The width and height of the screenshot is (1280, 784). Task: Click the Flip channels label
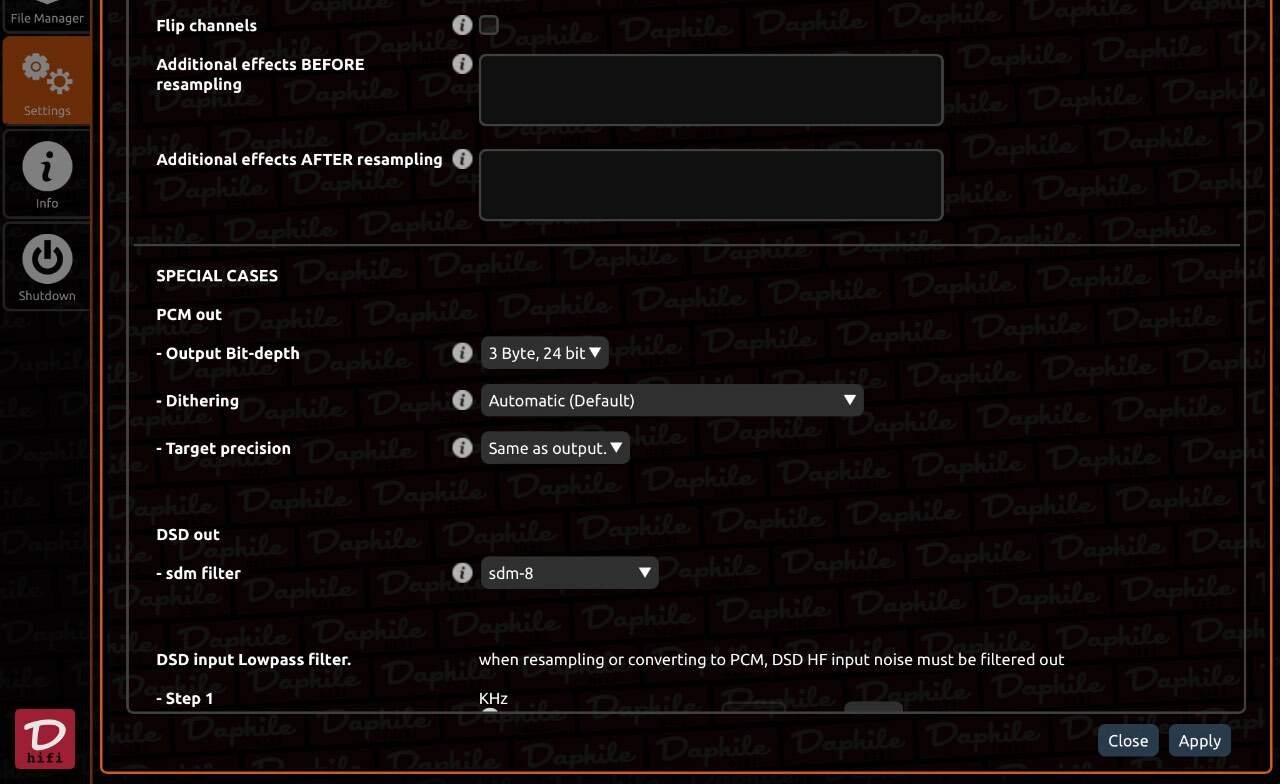point(206,26)
